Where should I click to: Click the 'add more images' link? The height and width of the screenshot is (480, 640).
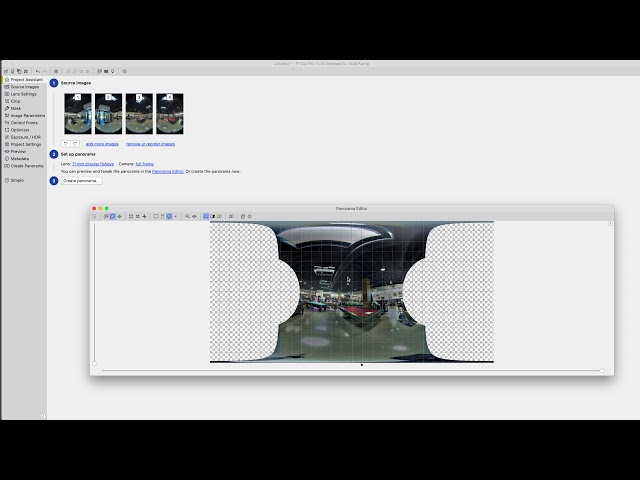(102, 144)
